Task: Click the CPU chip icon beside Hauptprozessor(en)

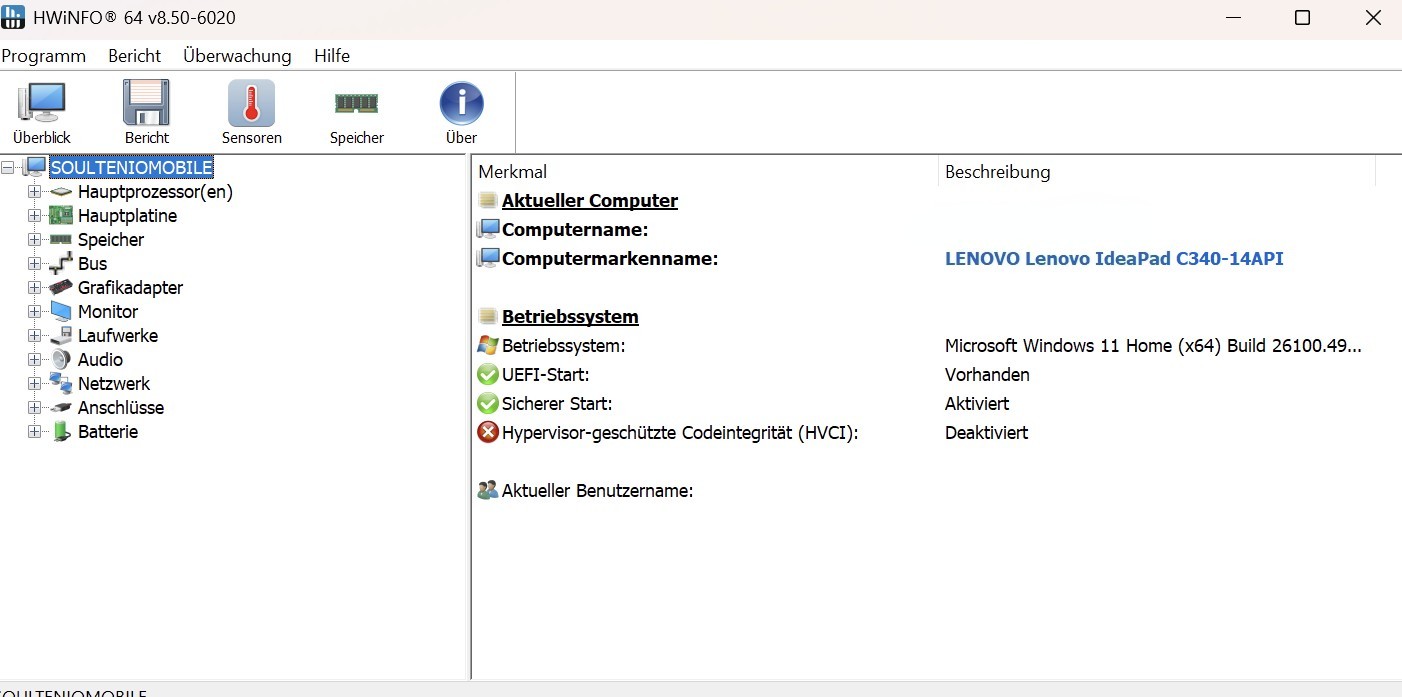Action: 61,191
